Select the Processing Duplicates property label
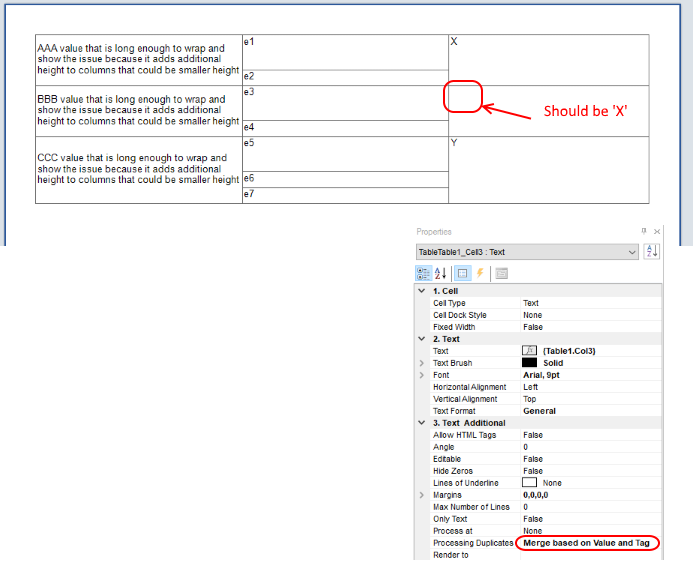693x569 pixels. click(473, 542)
